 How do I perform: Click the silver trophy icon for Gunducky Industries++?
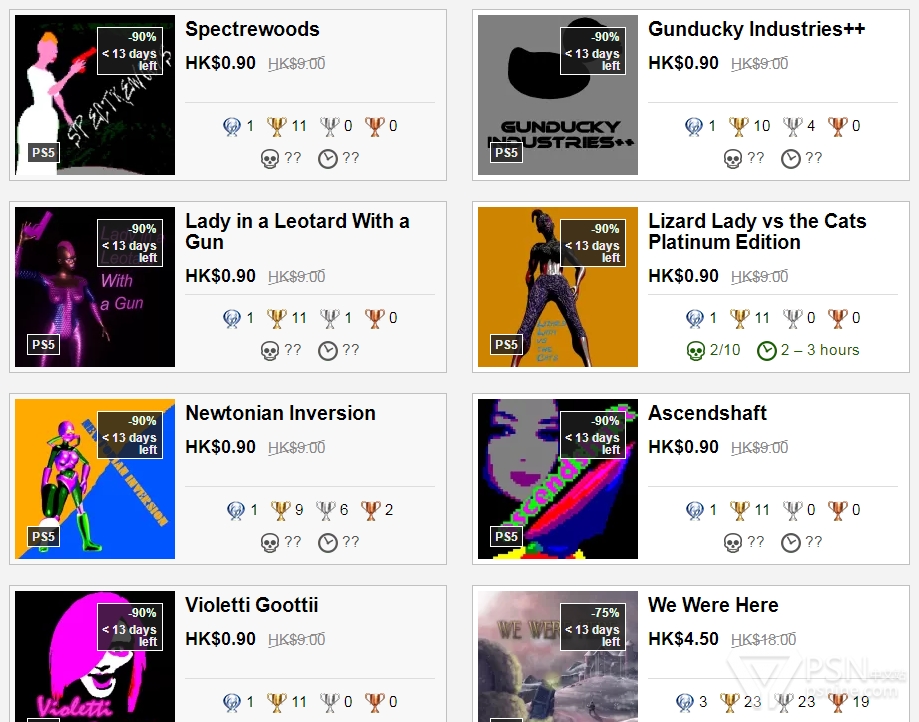(793, 126)
